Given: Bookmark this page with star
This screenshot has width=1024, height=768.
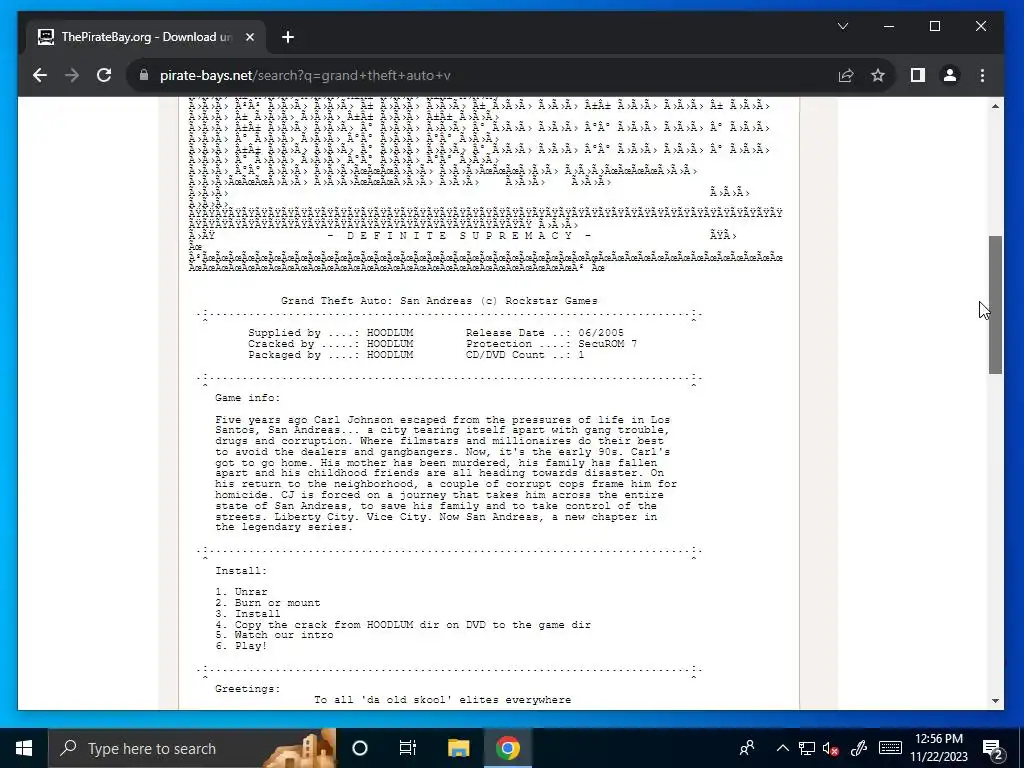Looking at the screenshot, I should (x=878, y=75).
